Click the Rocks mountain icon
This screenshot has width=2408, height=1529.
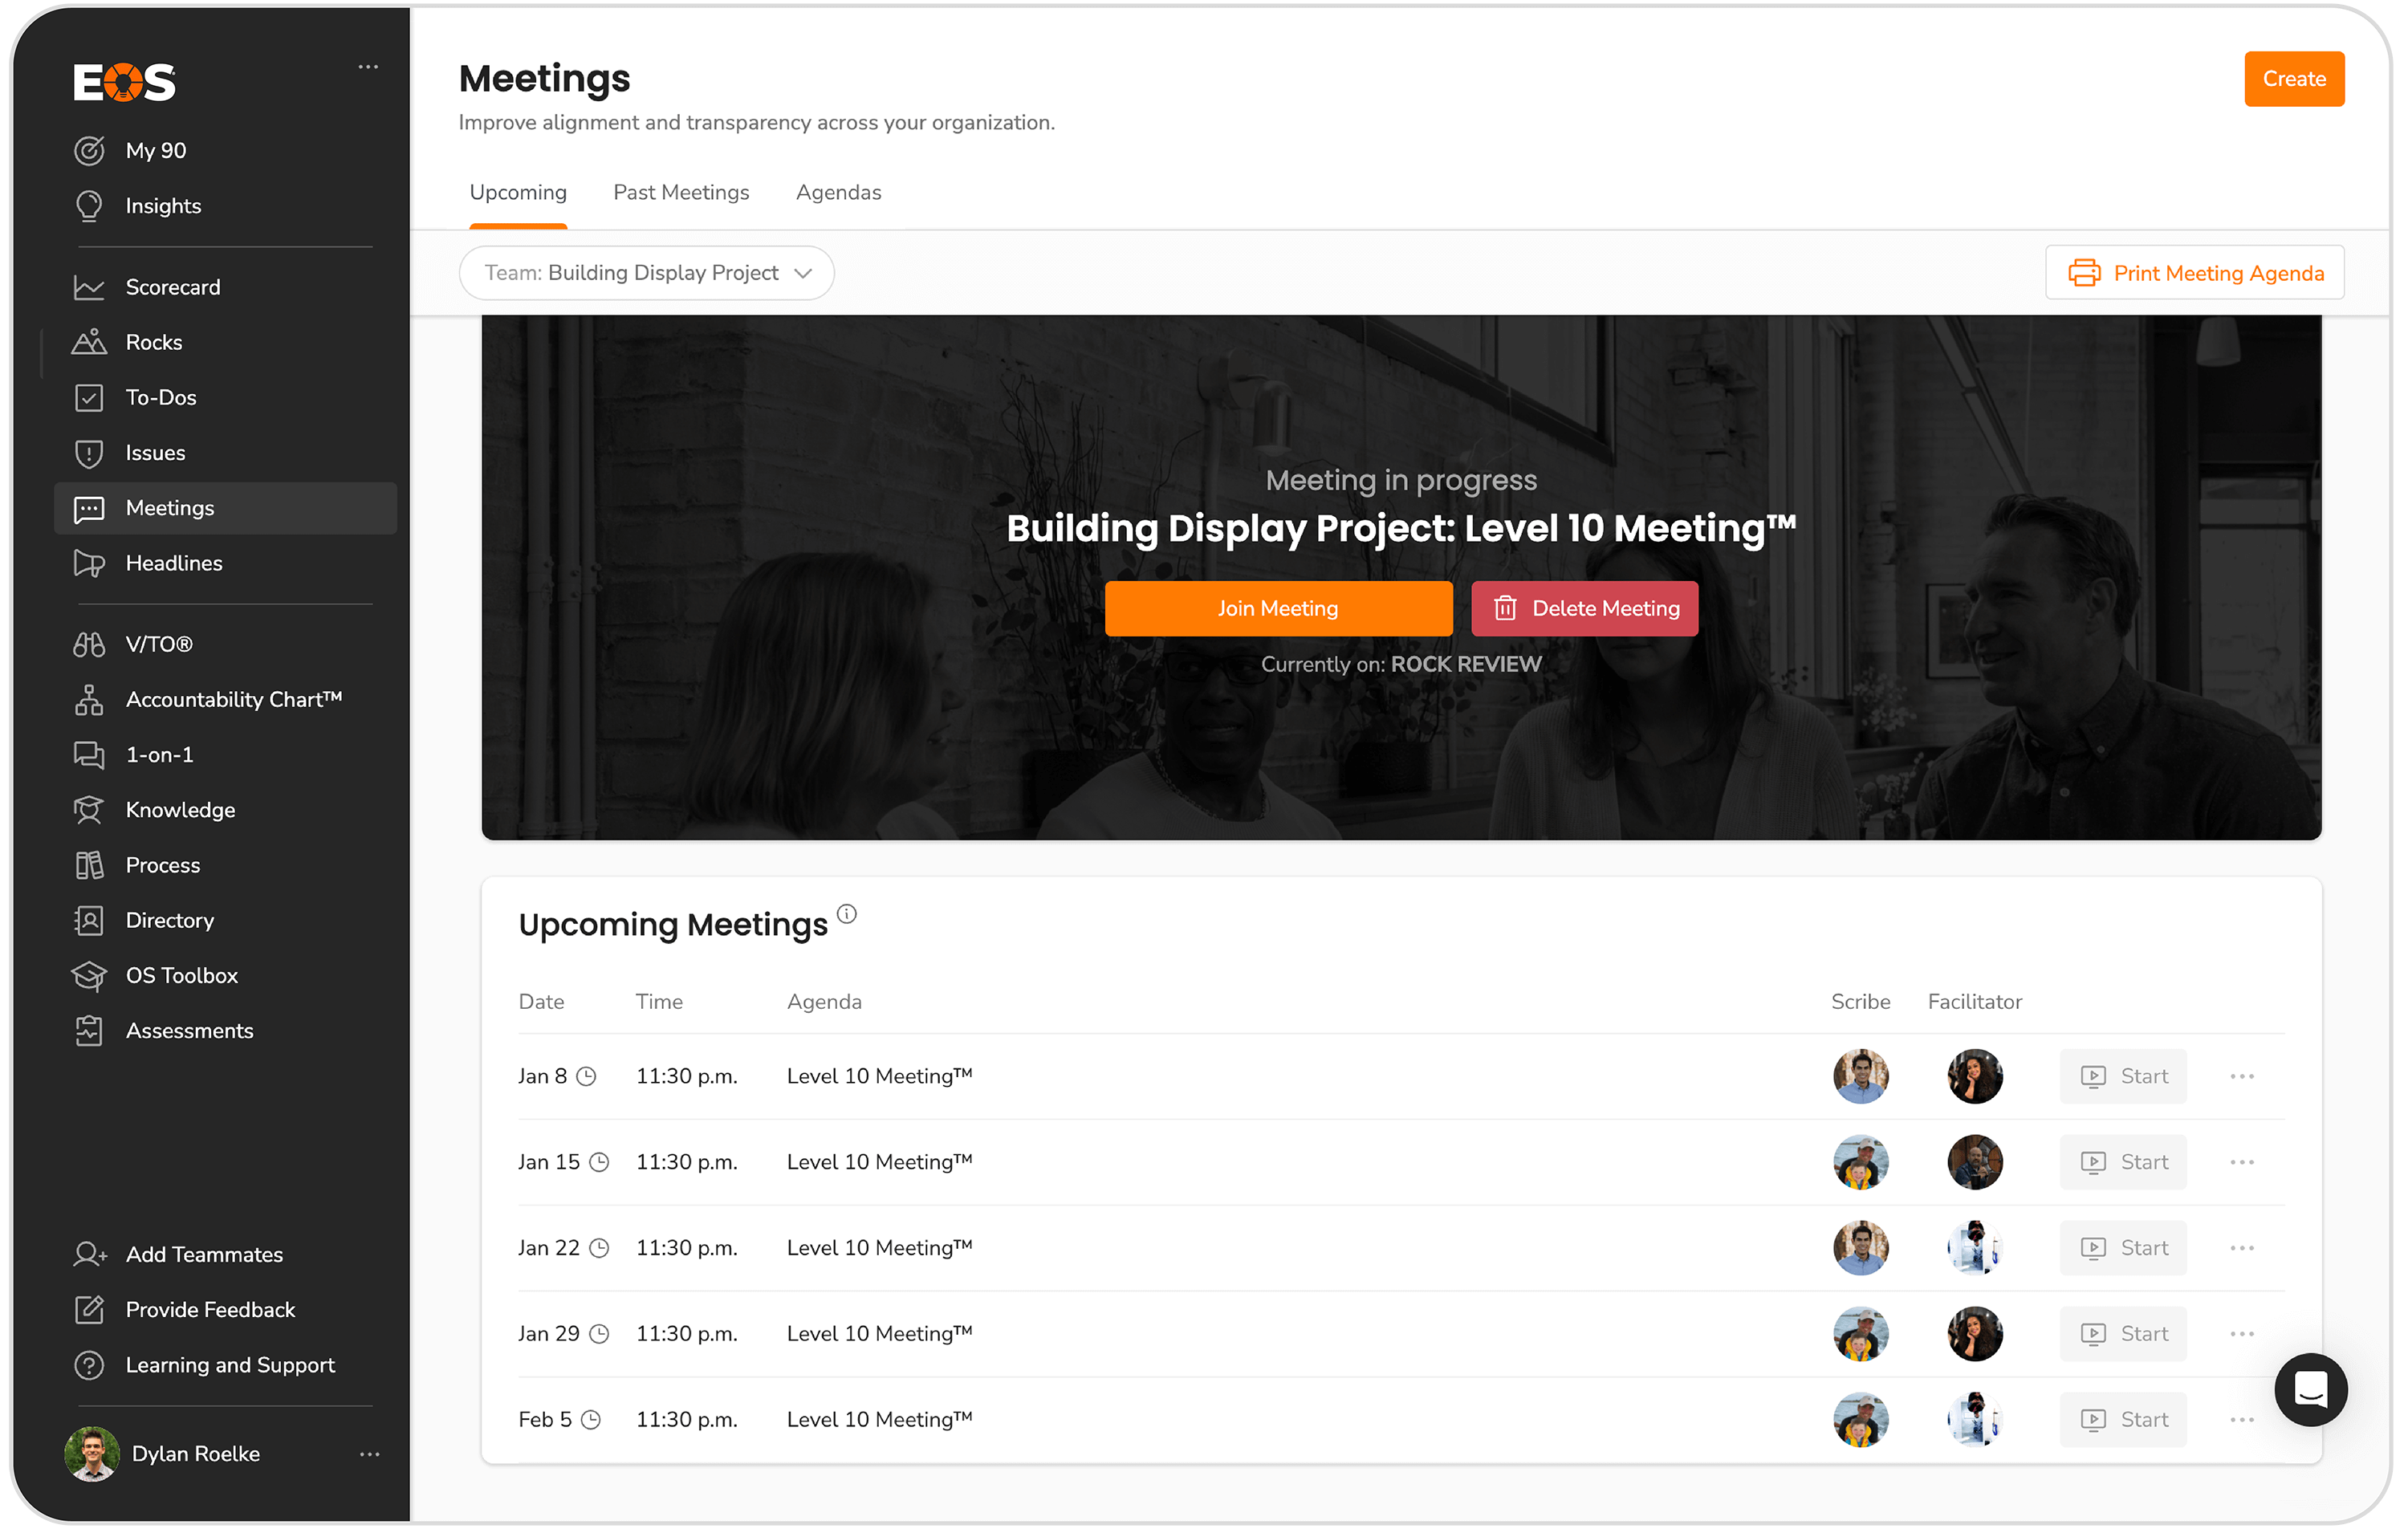[89, 343]
